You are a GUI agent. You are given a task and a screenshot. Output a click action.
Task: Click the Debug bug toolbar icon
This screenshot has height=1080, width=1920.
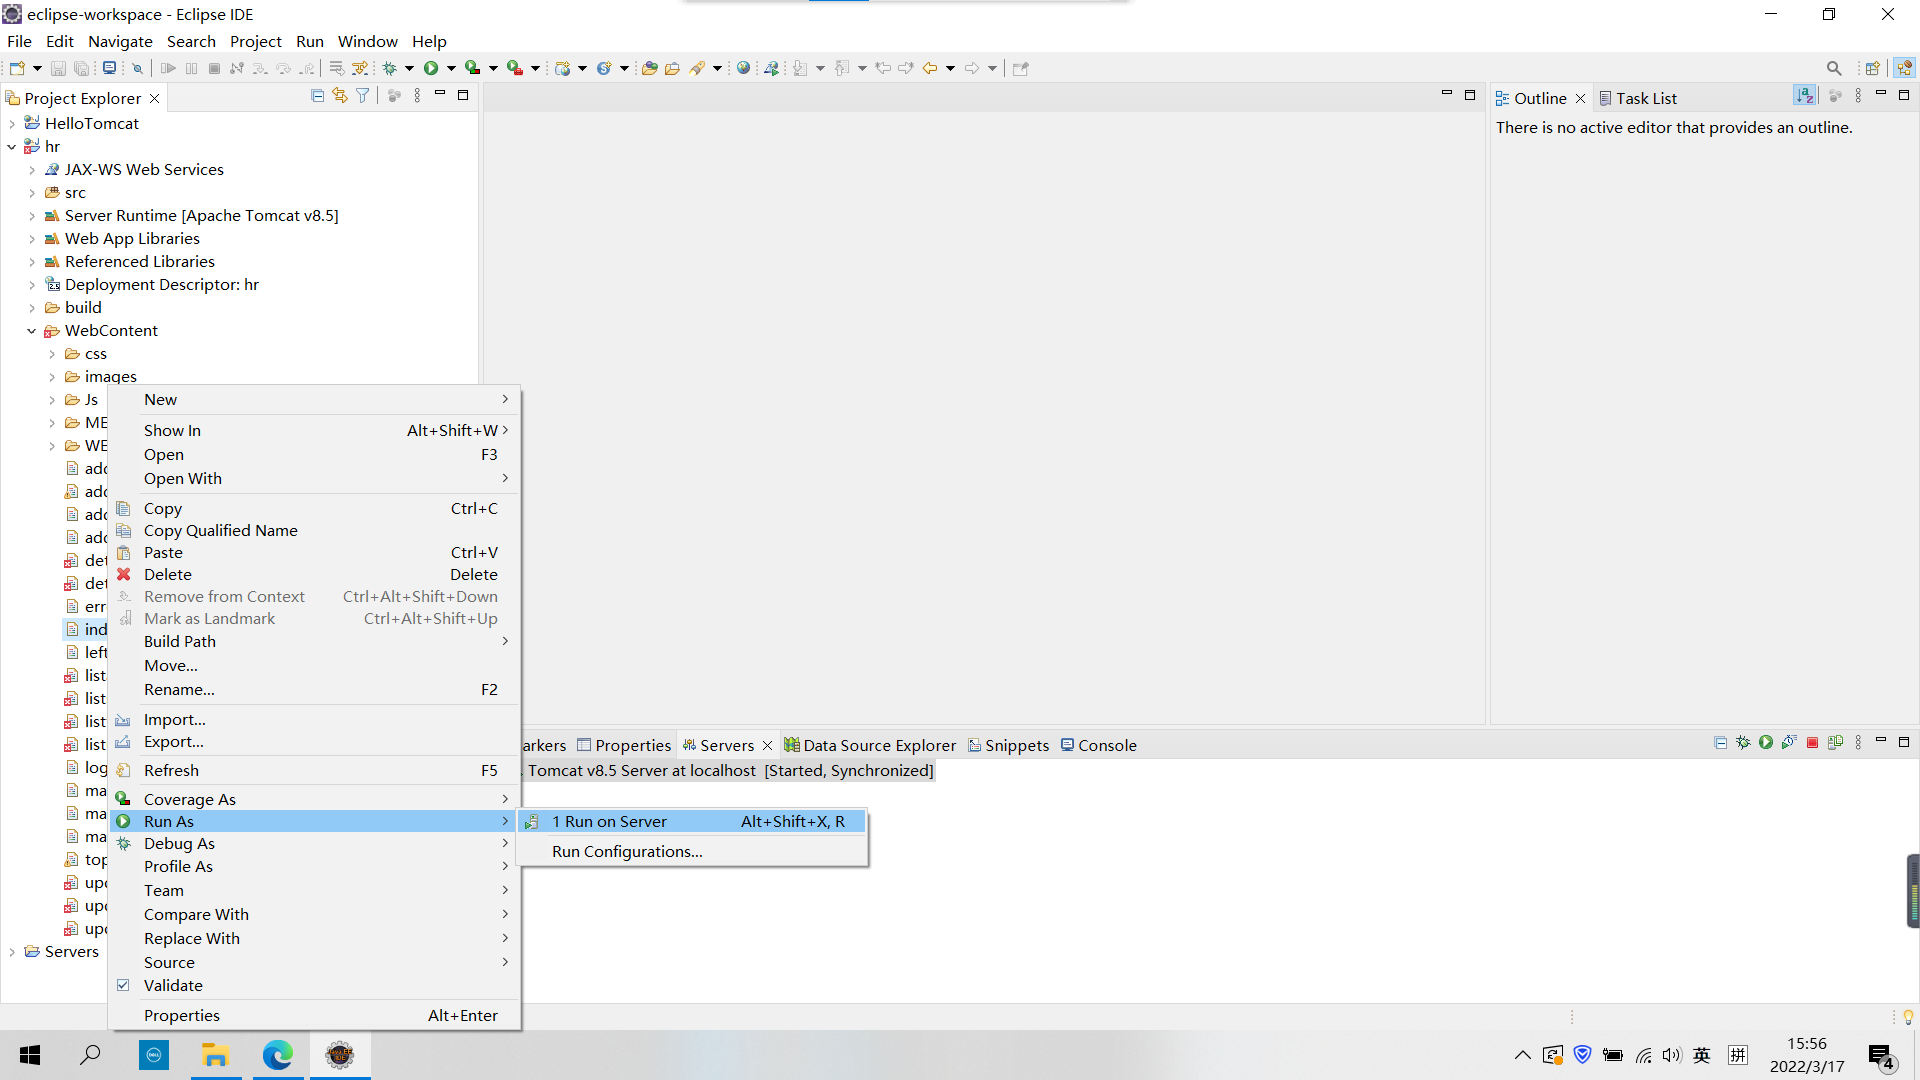(x=390, y=68)
